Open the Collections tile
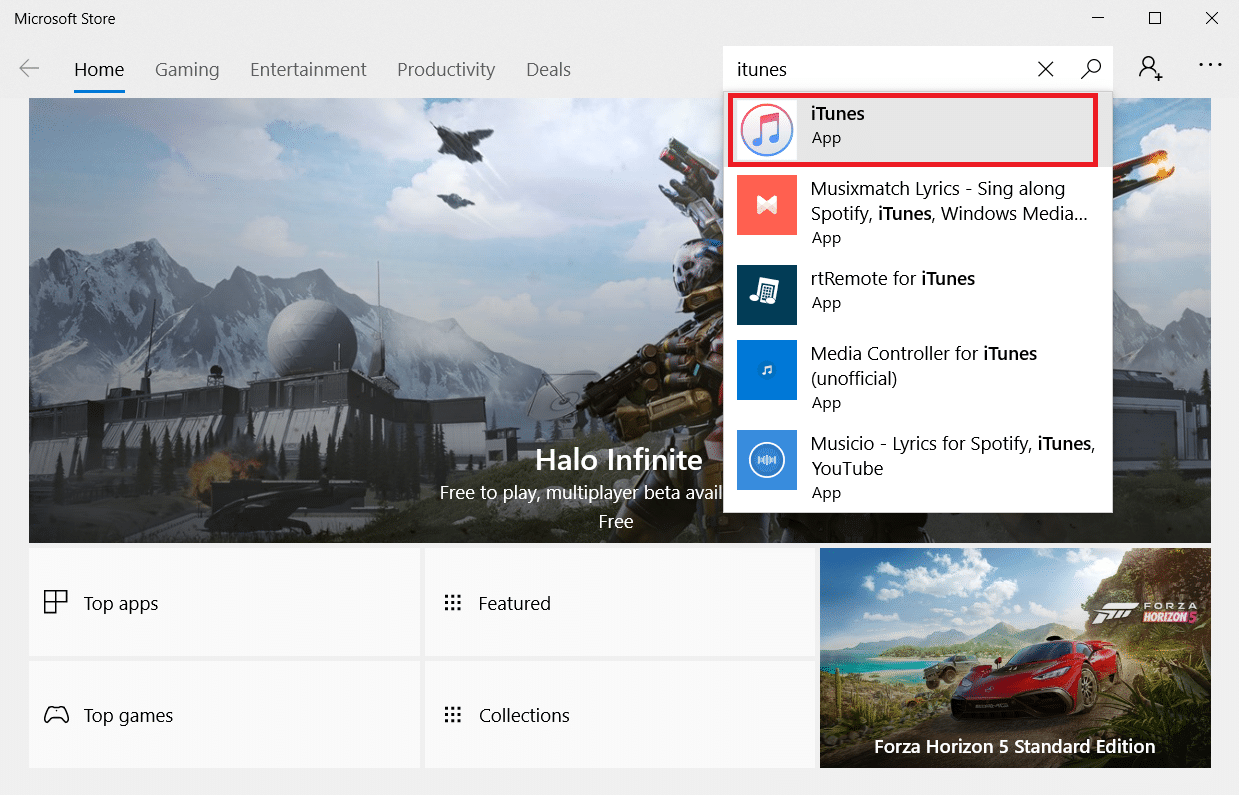The height and width of the screenshot is (795, 1239). (x=619, y=715)
